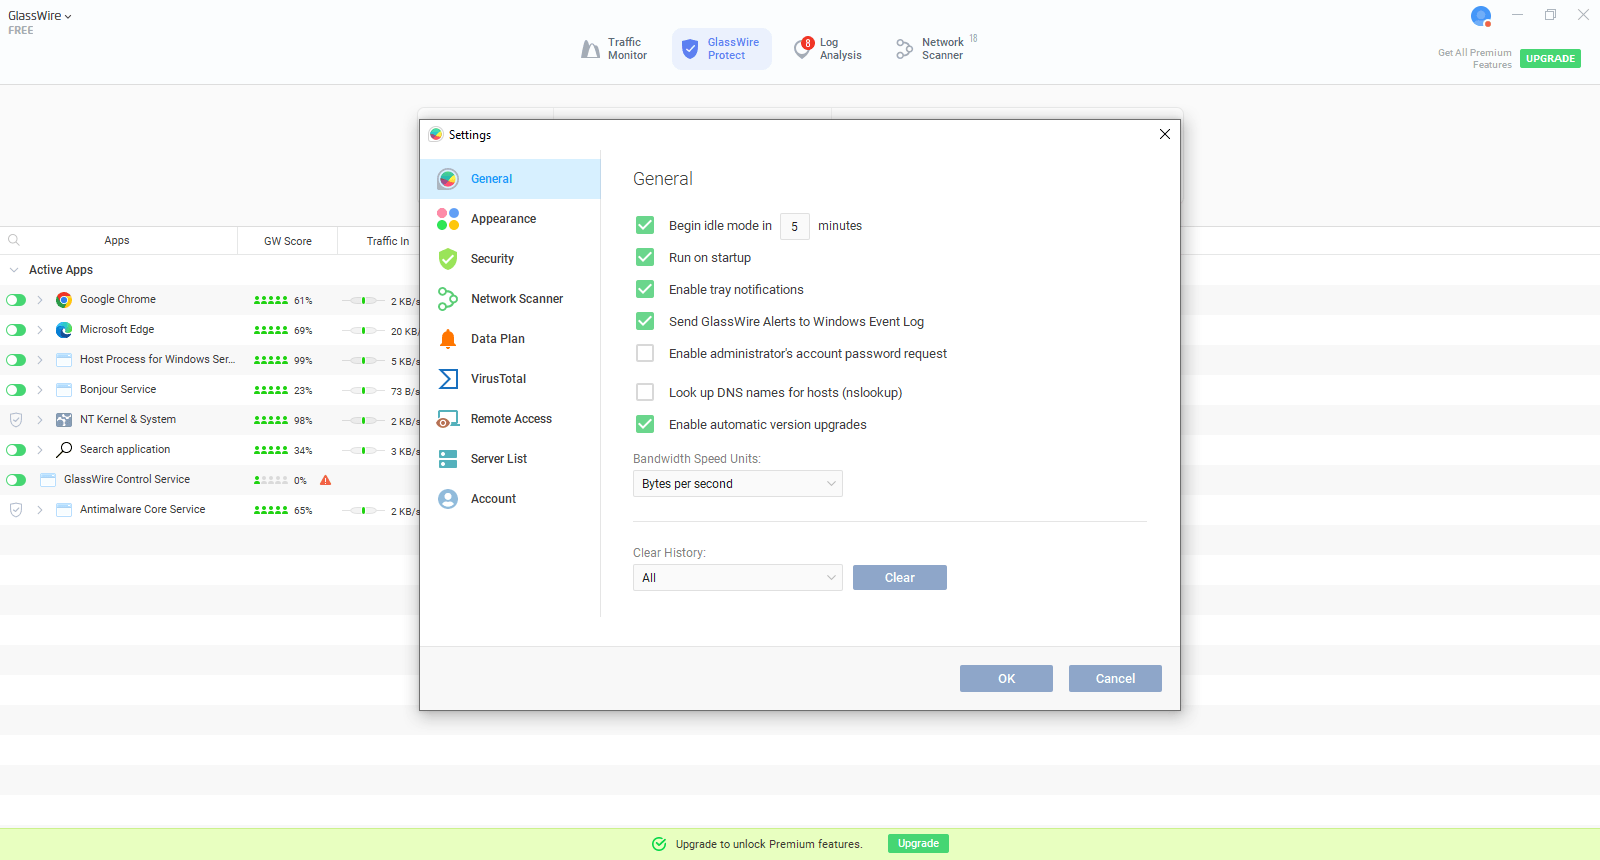Click the Traffic Monitor graph icon
The width and height of the screenshot is (1600, 860).
pyautogui.click(x=591, y=49)
